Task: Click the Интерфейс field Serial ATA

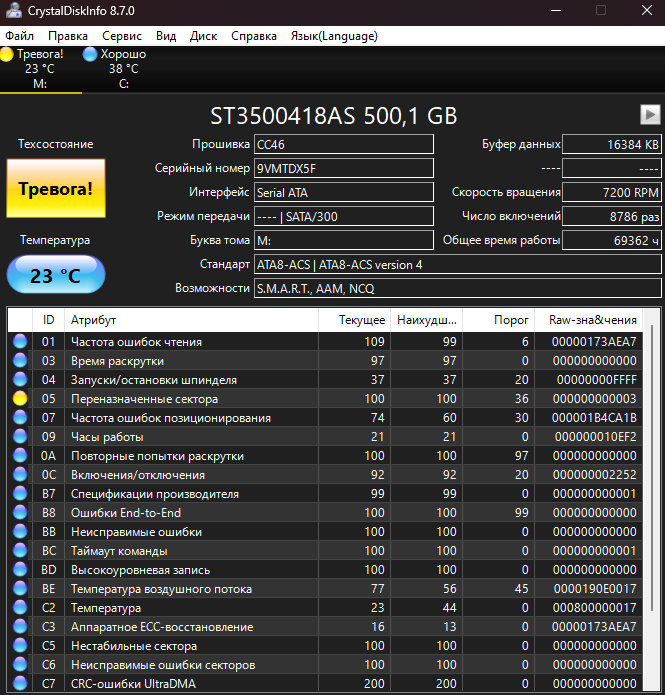Action: click(x=344, y=192)
